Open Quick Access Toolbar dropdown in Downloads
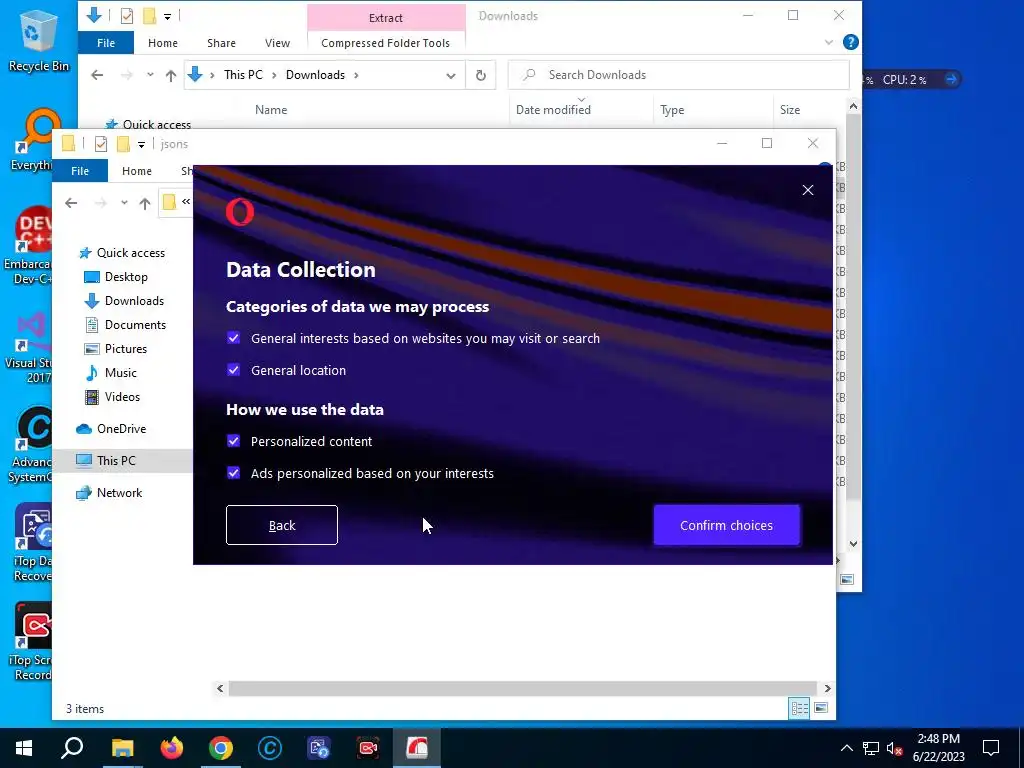 tap(167, 16)
